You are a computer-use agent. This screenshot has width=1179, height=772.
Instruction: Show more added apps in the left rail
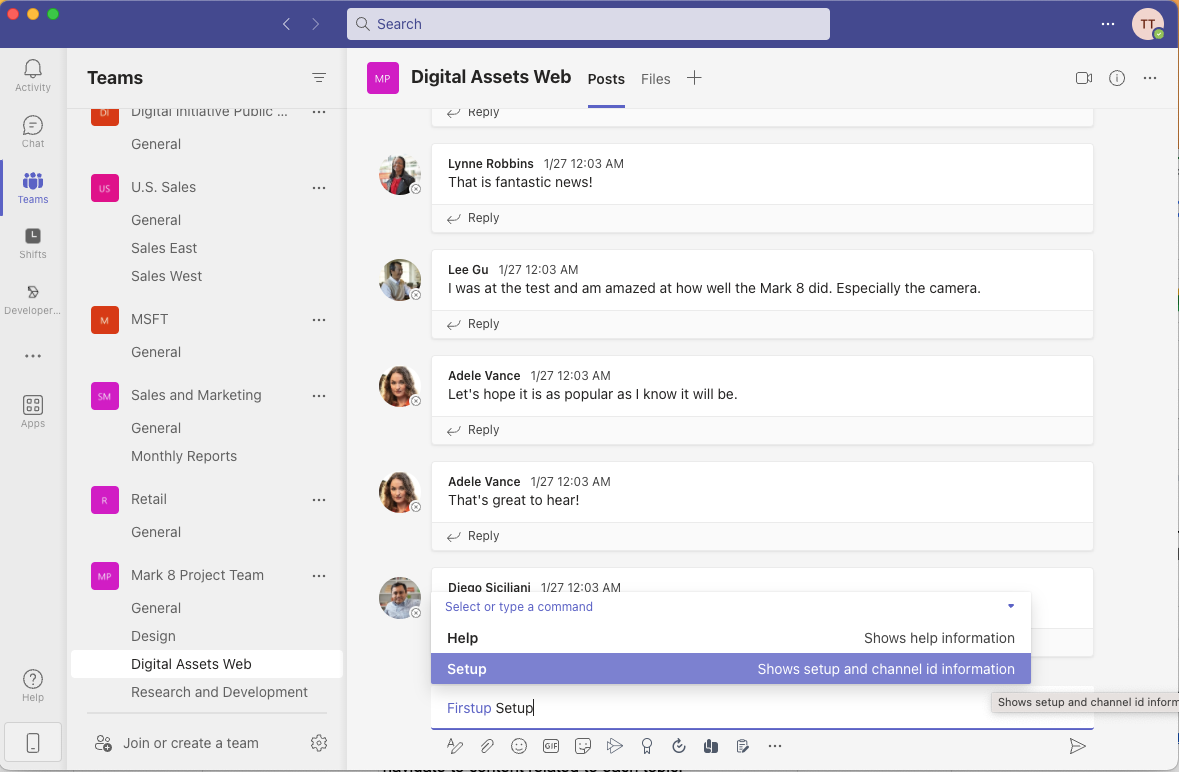(32, 356)
